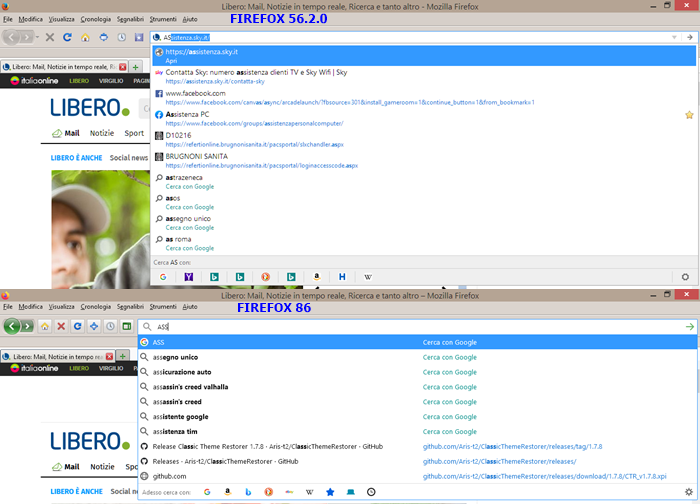
Task: Click bookmark star on Assistenza PC row
Action: [x=689, y=115]
